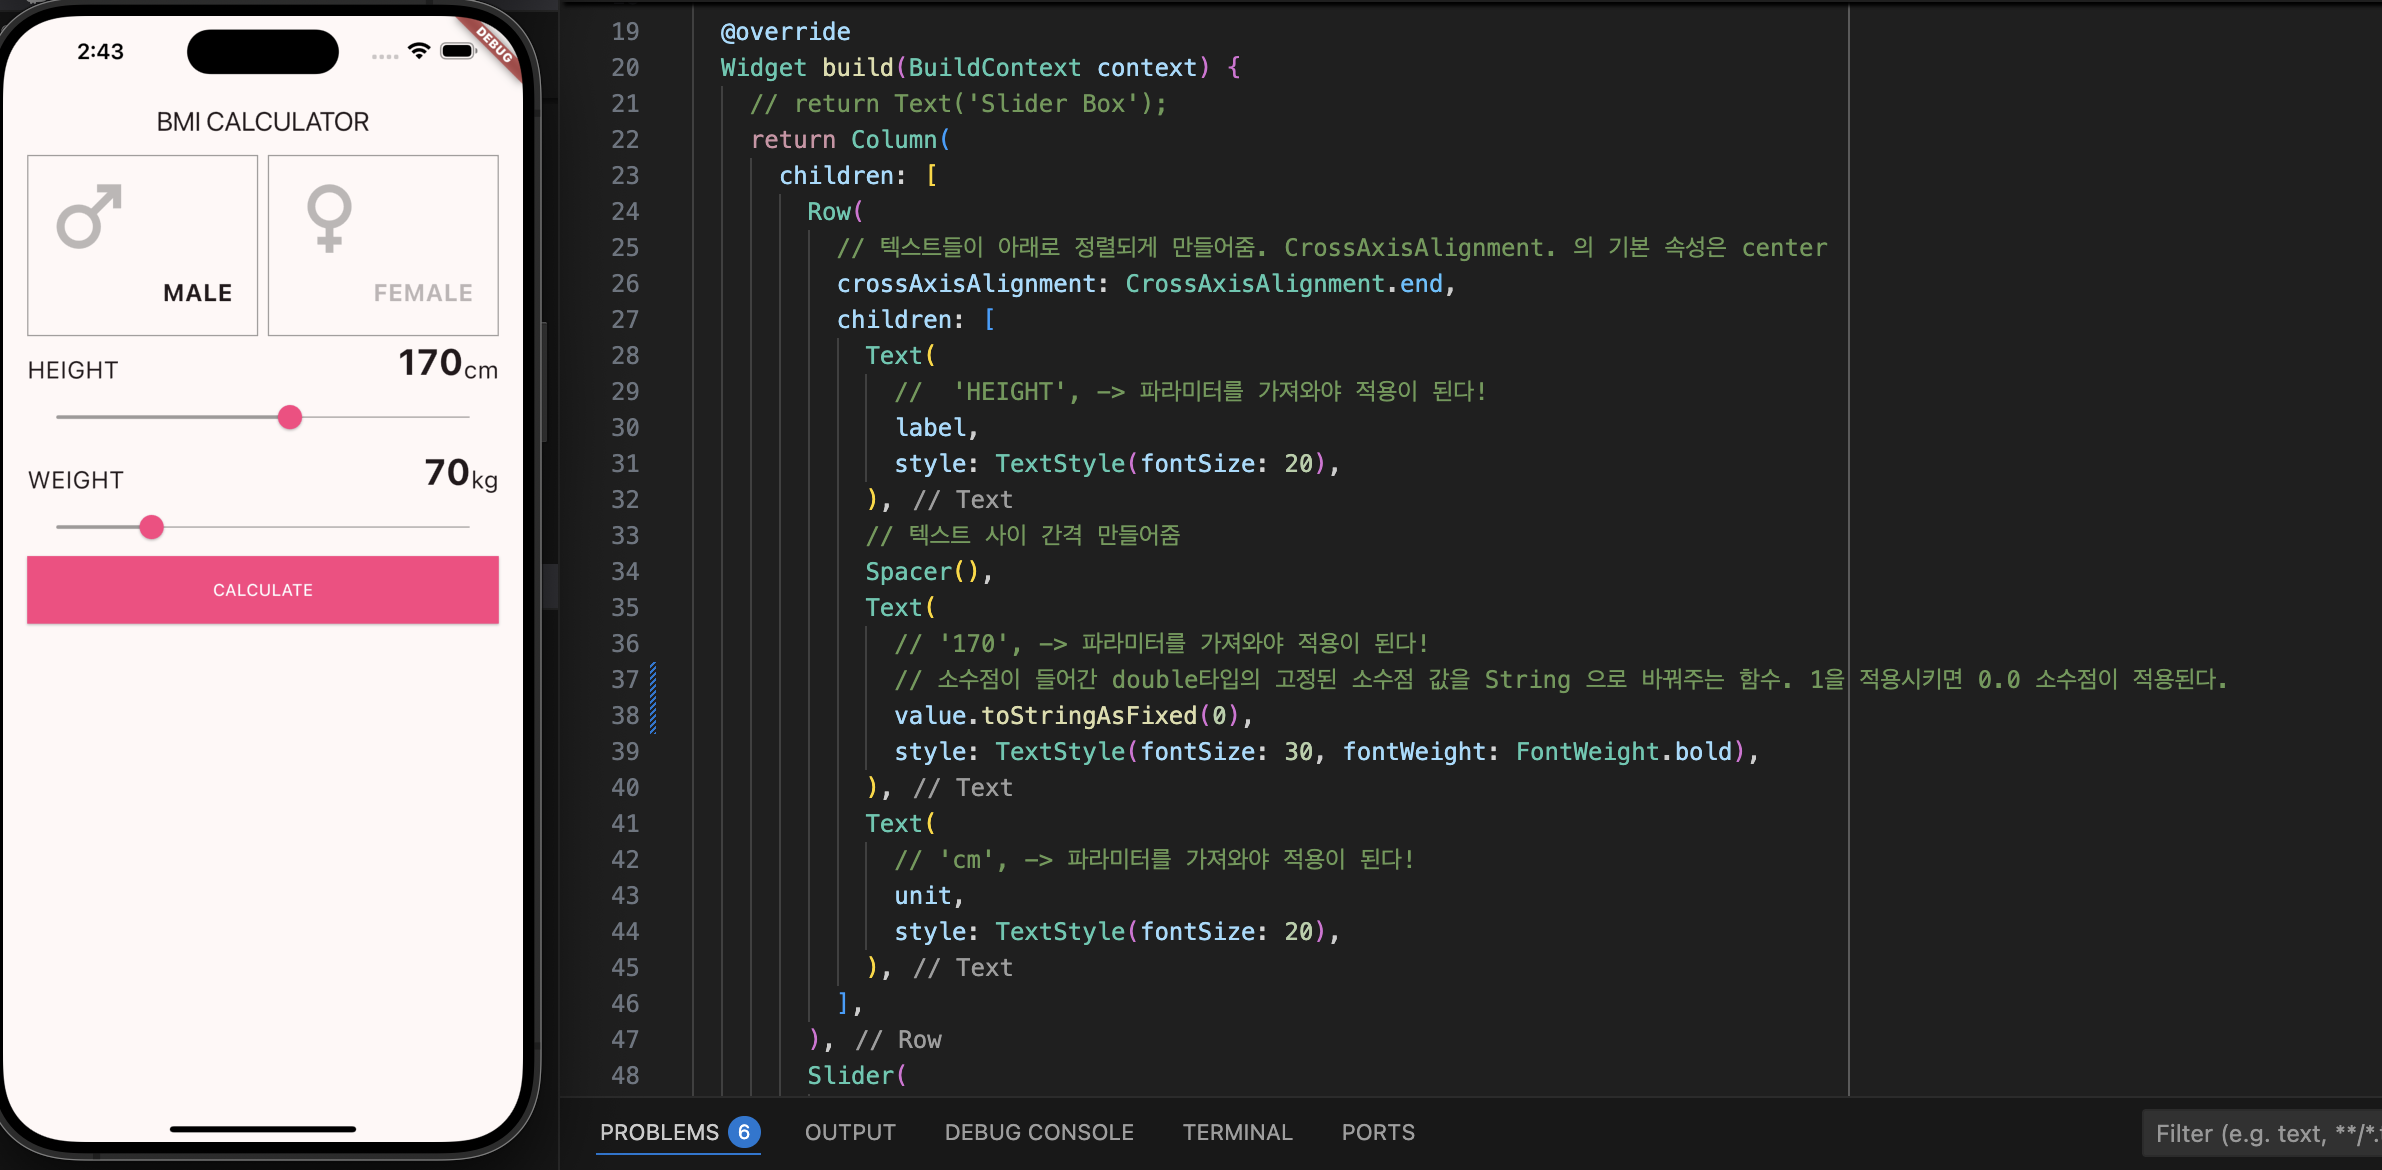Screen dimensions: 2382x1170
Task: Click the 'Row(' code on line 24
Action: (x=835, y=212)
